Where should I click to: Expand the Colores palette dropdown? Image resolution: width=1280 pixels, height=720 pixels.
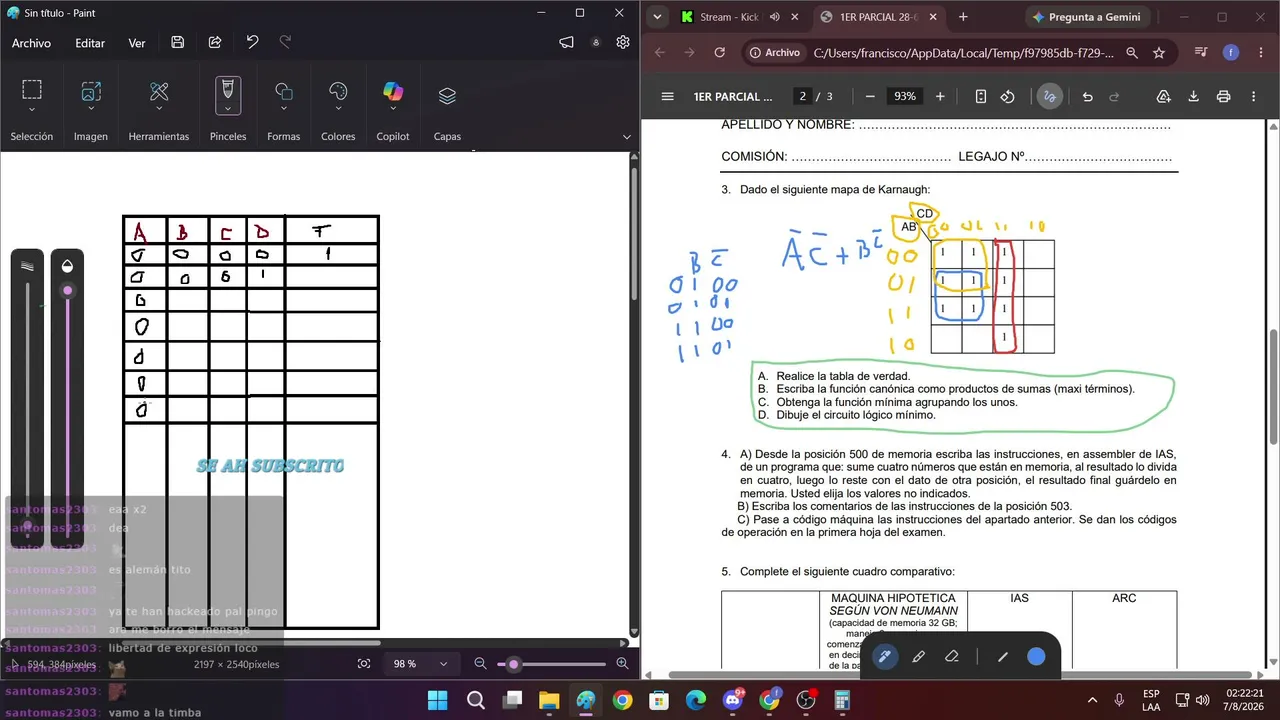(338, 108)
